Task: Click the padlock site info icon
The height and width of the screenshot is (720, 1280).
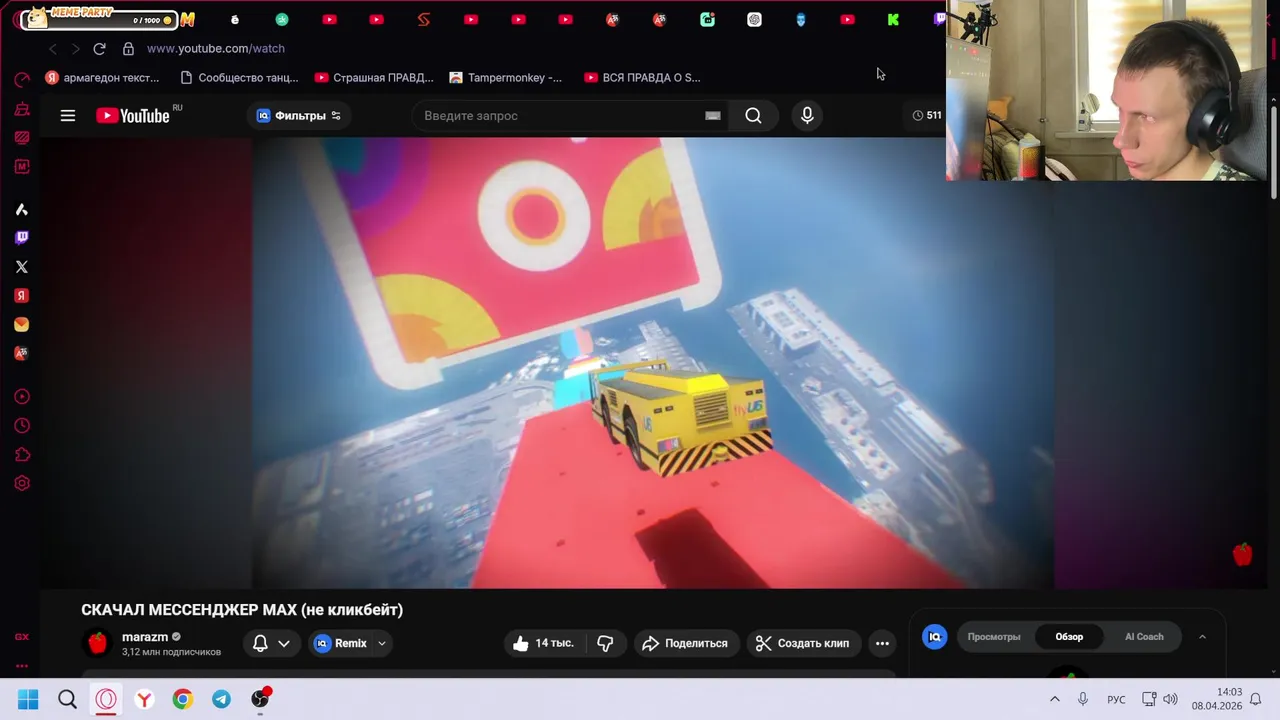Action: [x=128, y=48]
